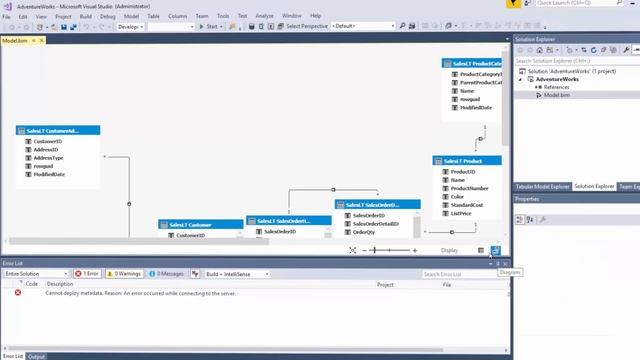Click the Save All toolbar icon

coord(73,27)
